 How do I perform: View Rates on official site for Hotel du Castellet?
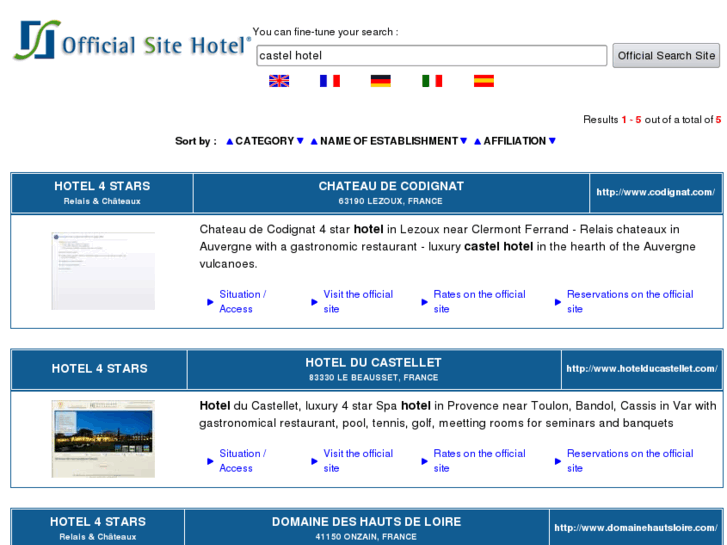(479, 461)
